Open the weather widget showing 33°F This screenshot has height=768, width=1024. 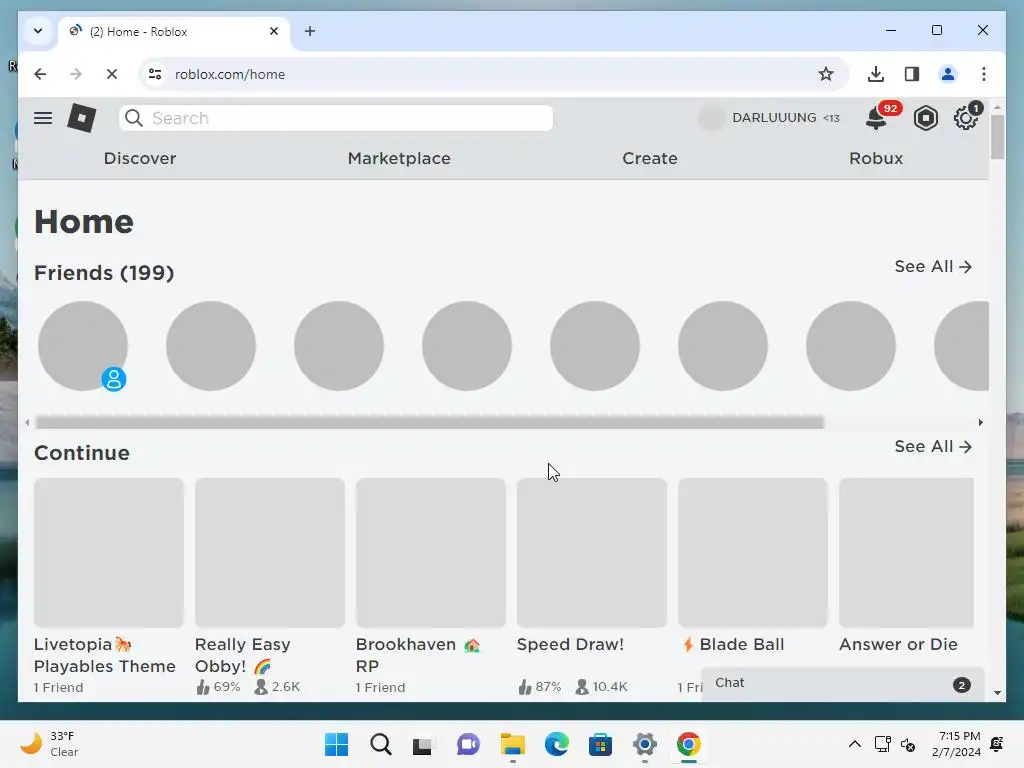49,744
